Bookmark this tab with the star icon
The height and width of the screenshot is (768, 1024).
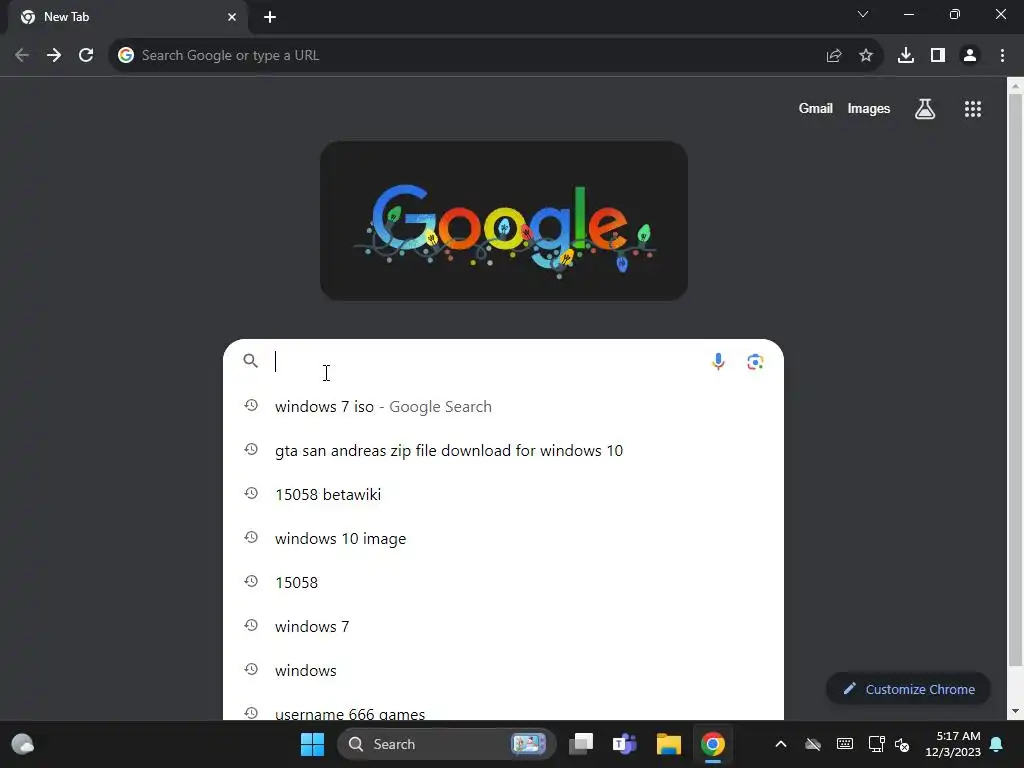click(x=866, y=56)
